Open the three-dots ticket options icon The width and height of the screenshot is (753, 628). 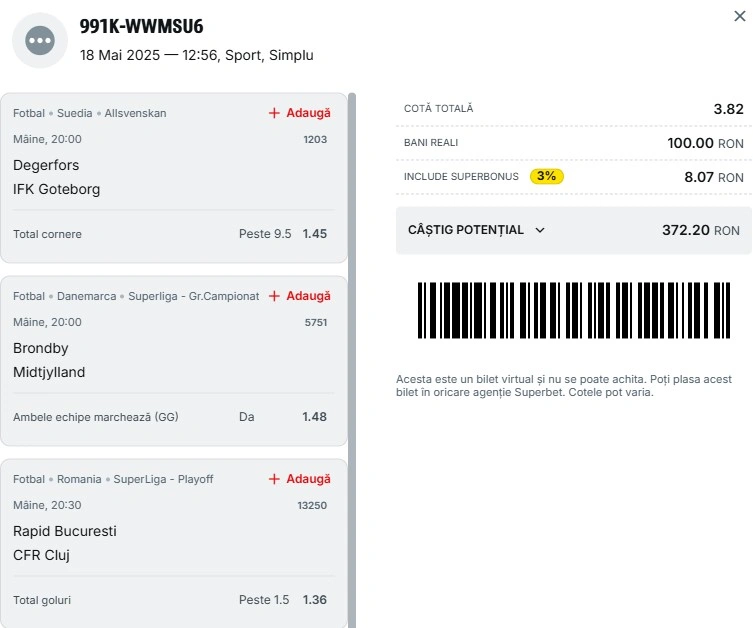pos(40,40)
